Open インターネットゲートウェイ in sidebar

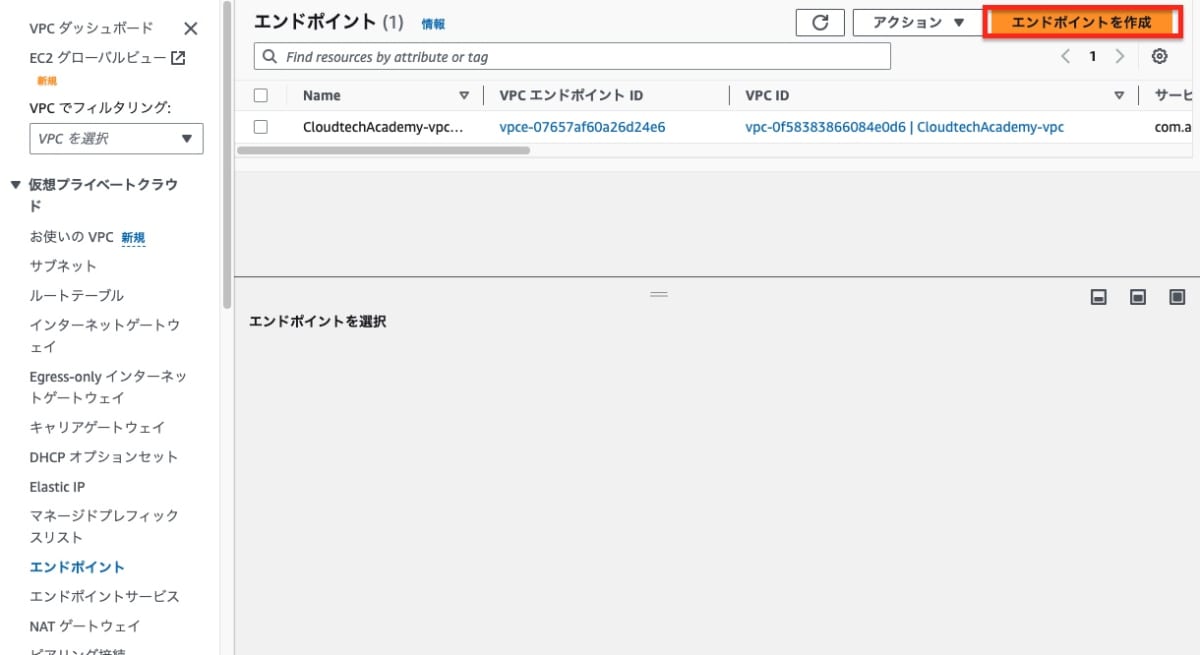point(104,336)
